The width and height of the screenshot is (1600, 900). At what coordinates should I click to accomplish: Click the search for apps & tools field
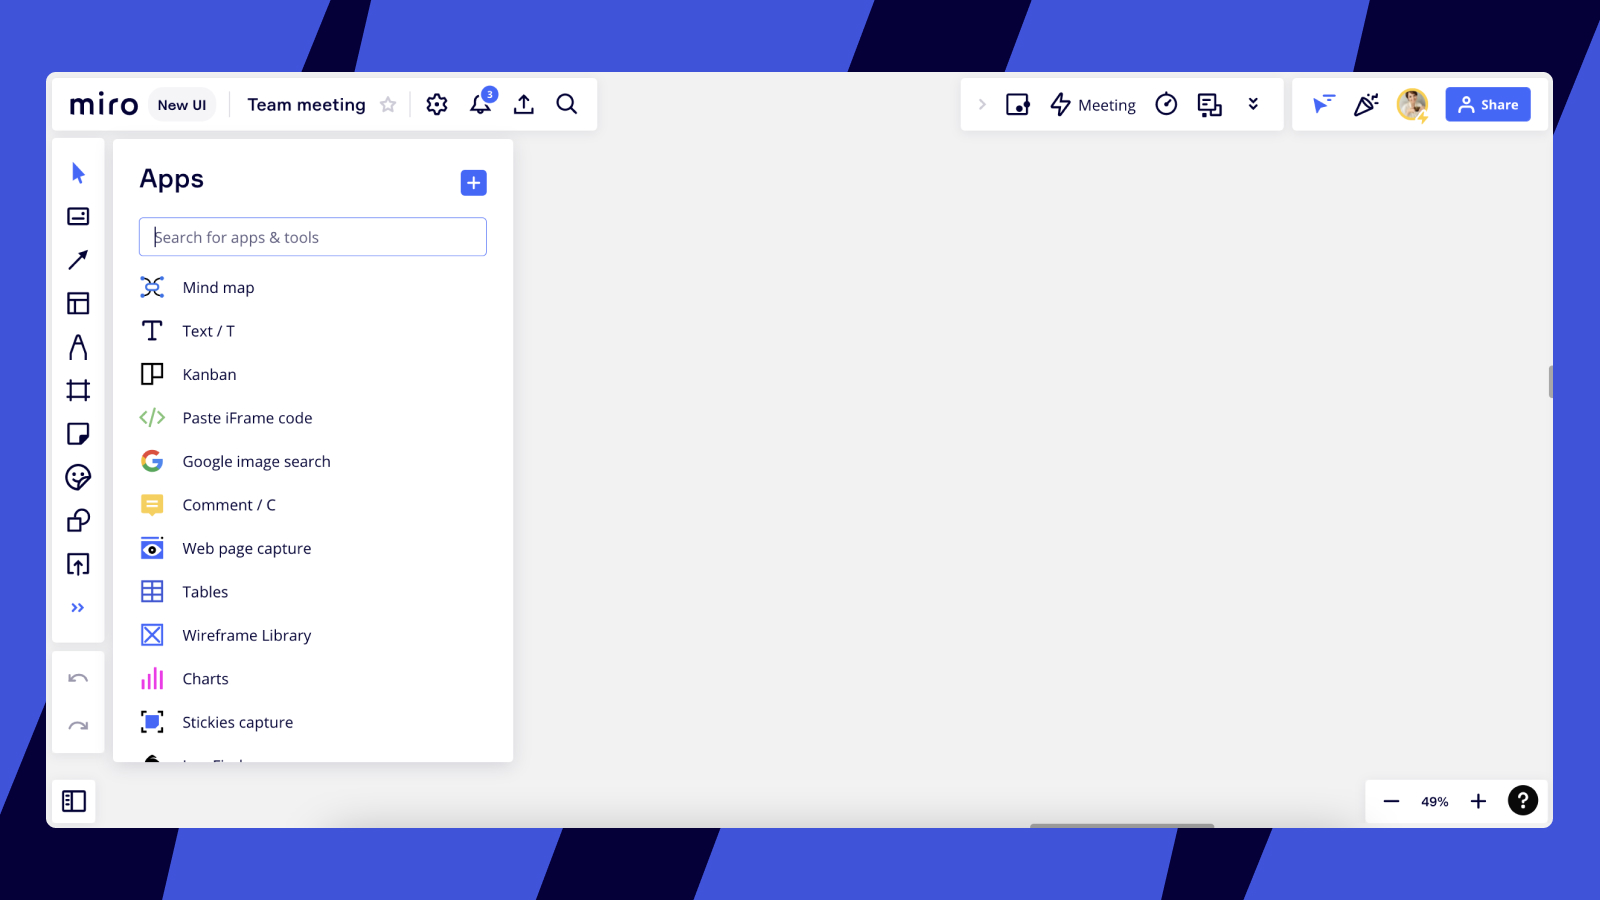click(x=313, y=237)
